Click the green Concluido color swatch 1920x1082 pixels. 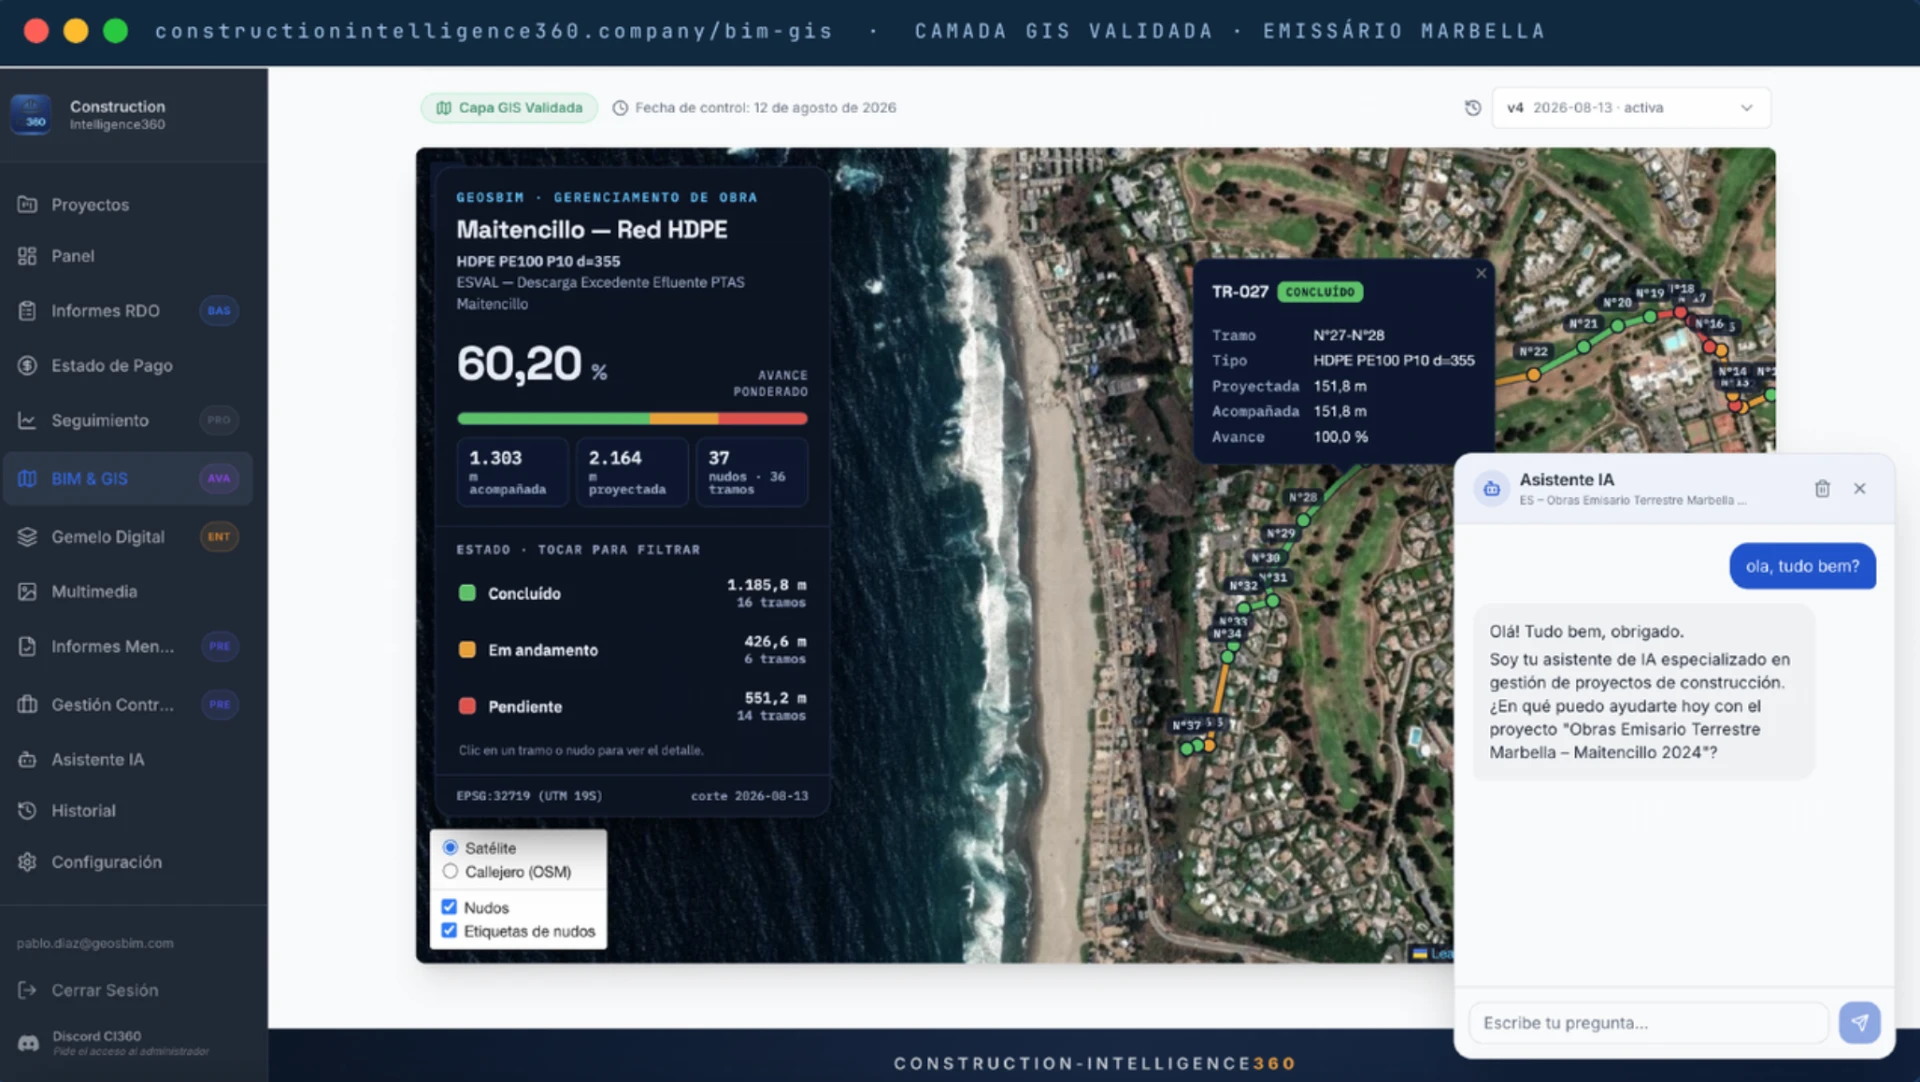tap(467, 593)
